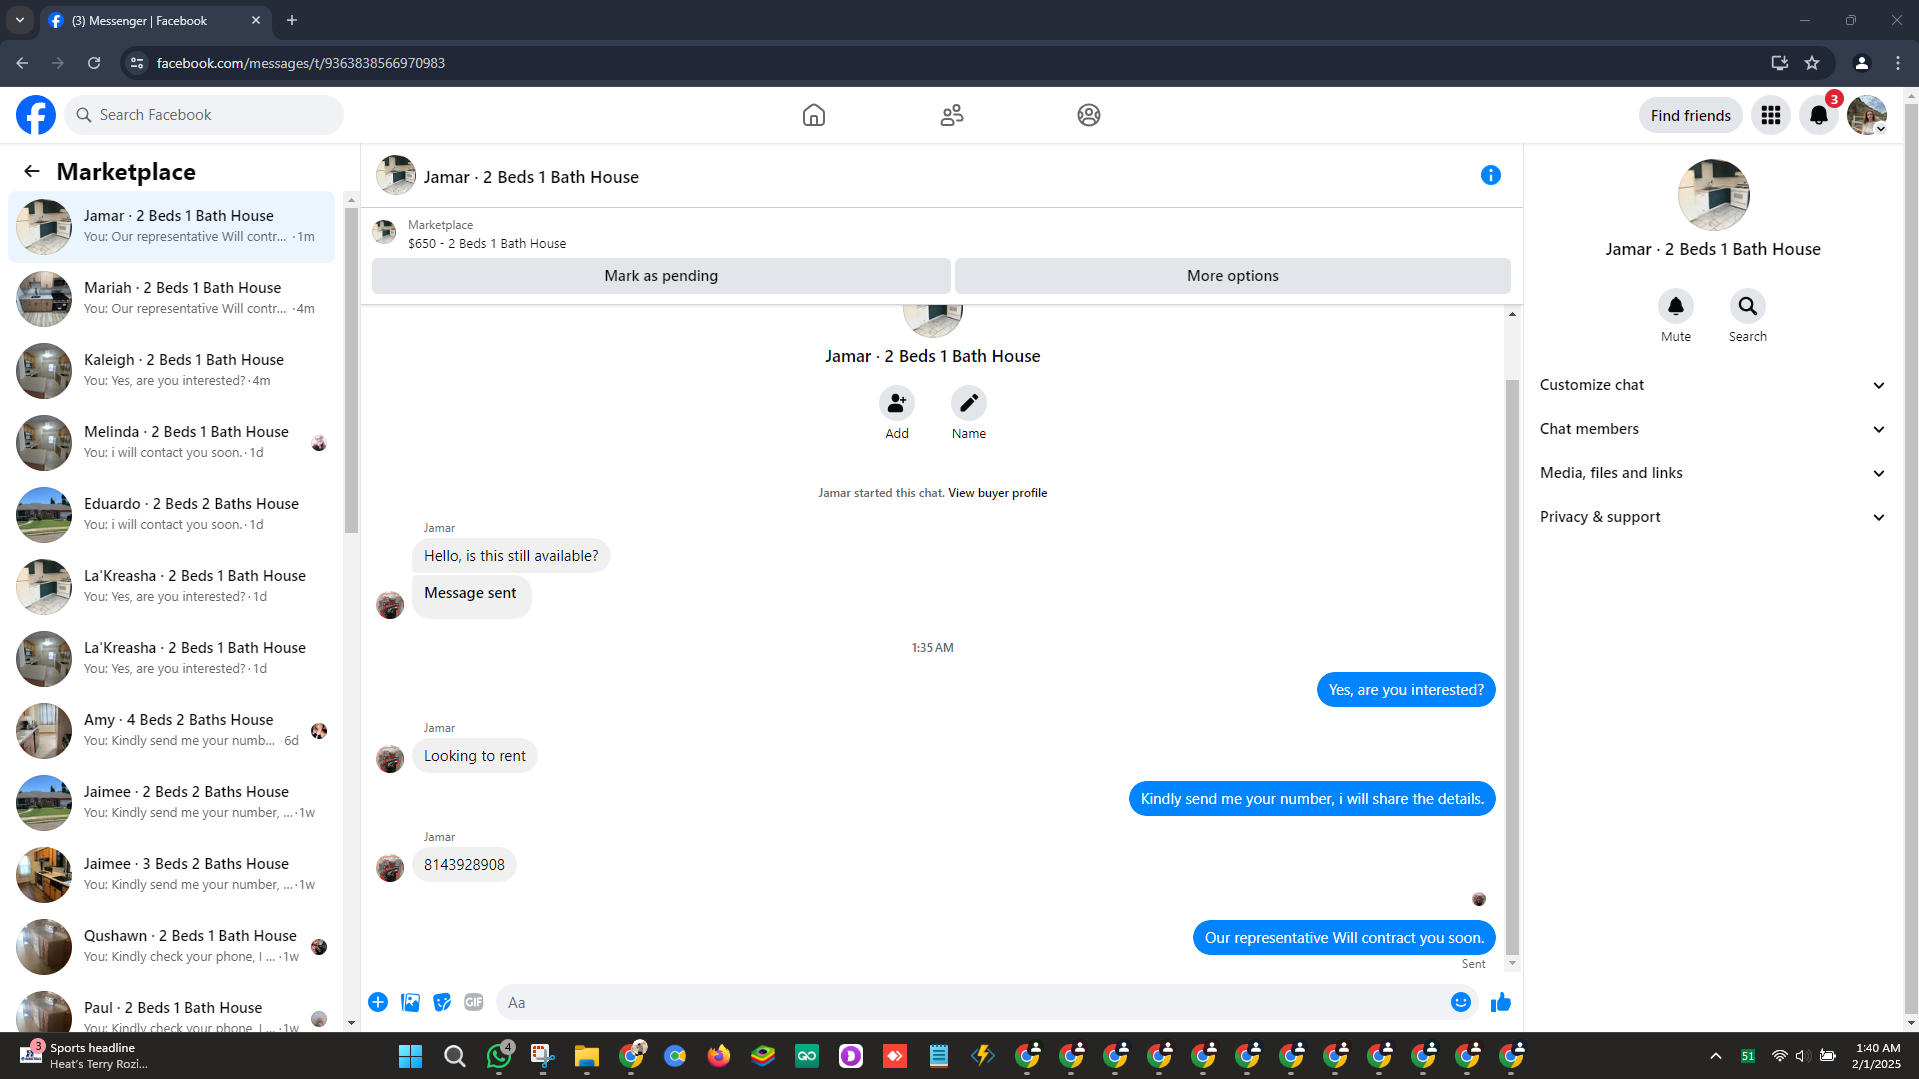Open the Groups icon in top navigation

1089,115
